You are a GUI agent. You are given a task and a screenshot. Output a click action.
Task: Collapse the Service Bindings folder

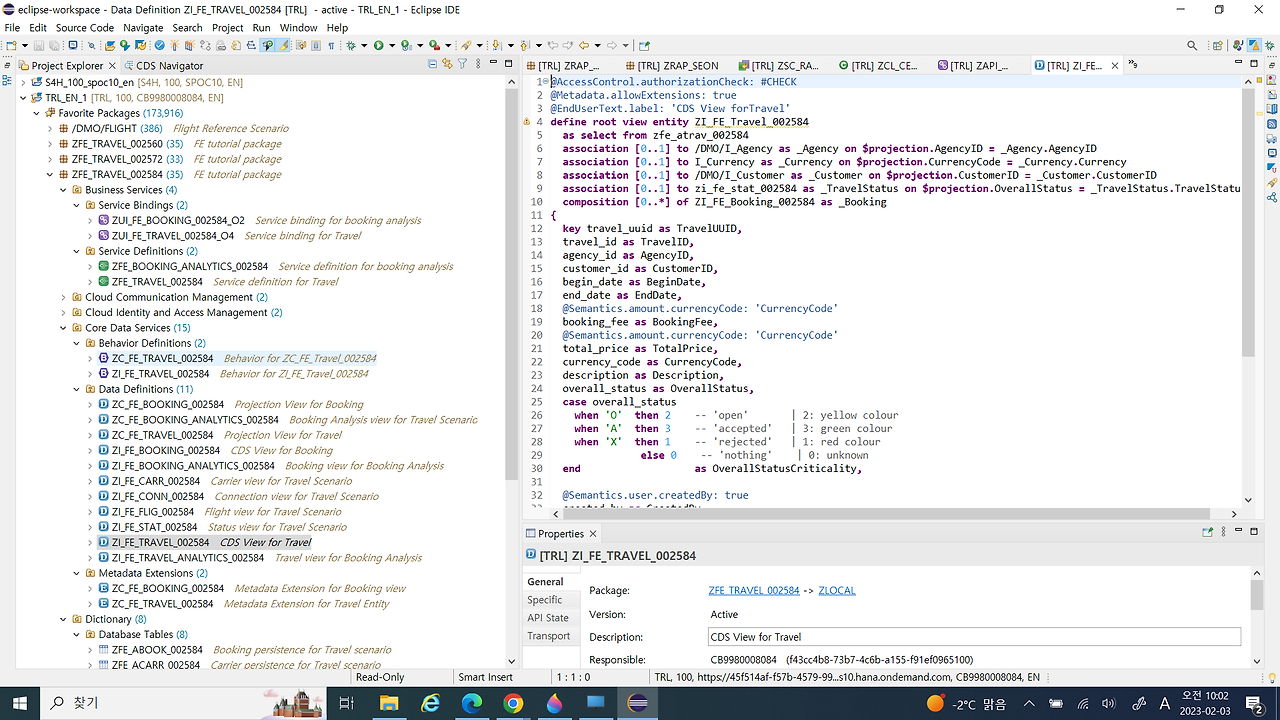click(77, 205)
